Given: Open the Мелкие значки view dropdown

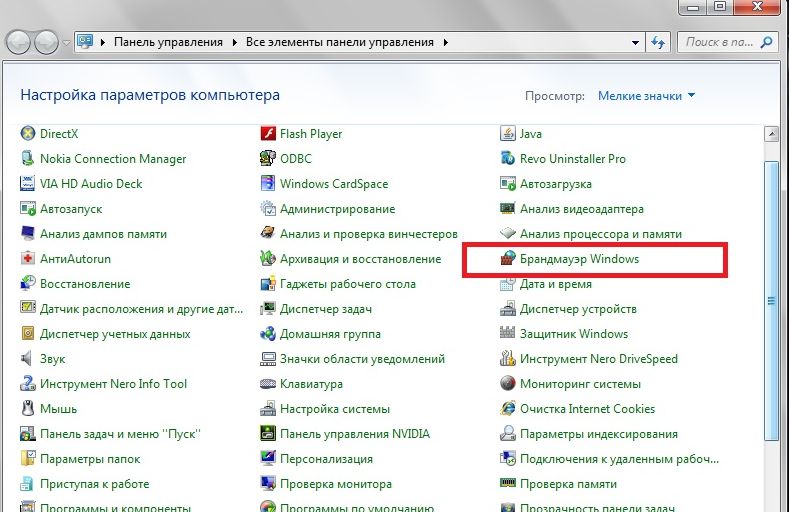Looking at the screenshot, I should click(646, 96).
